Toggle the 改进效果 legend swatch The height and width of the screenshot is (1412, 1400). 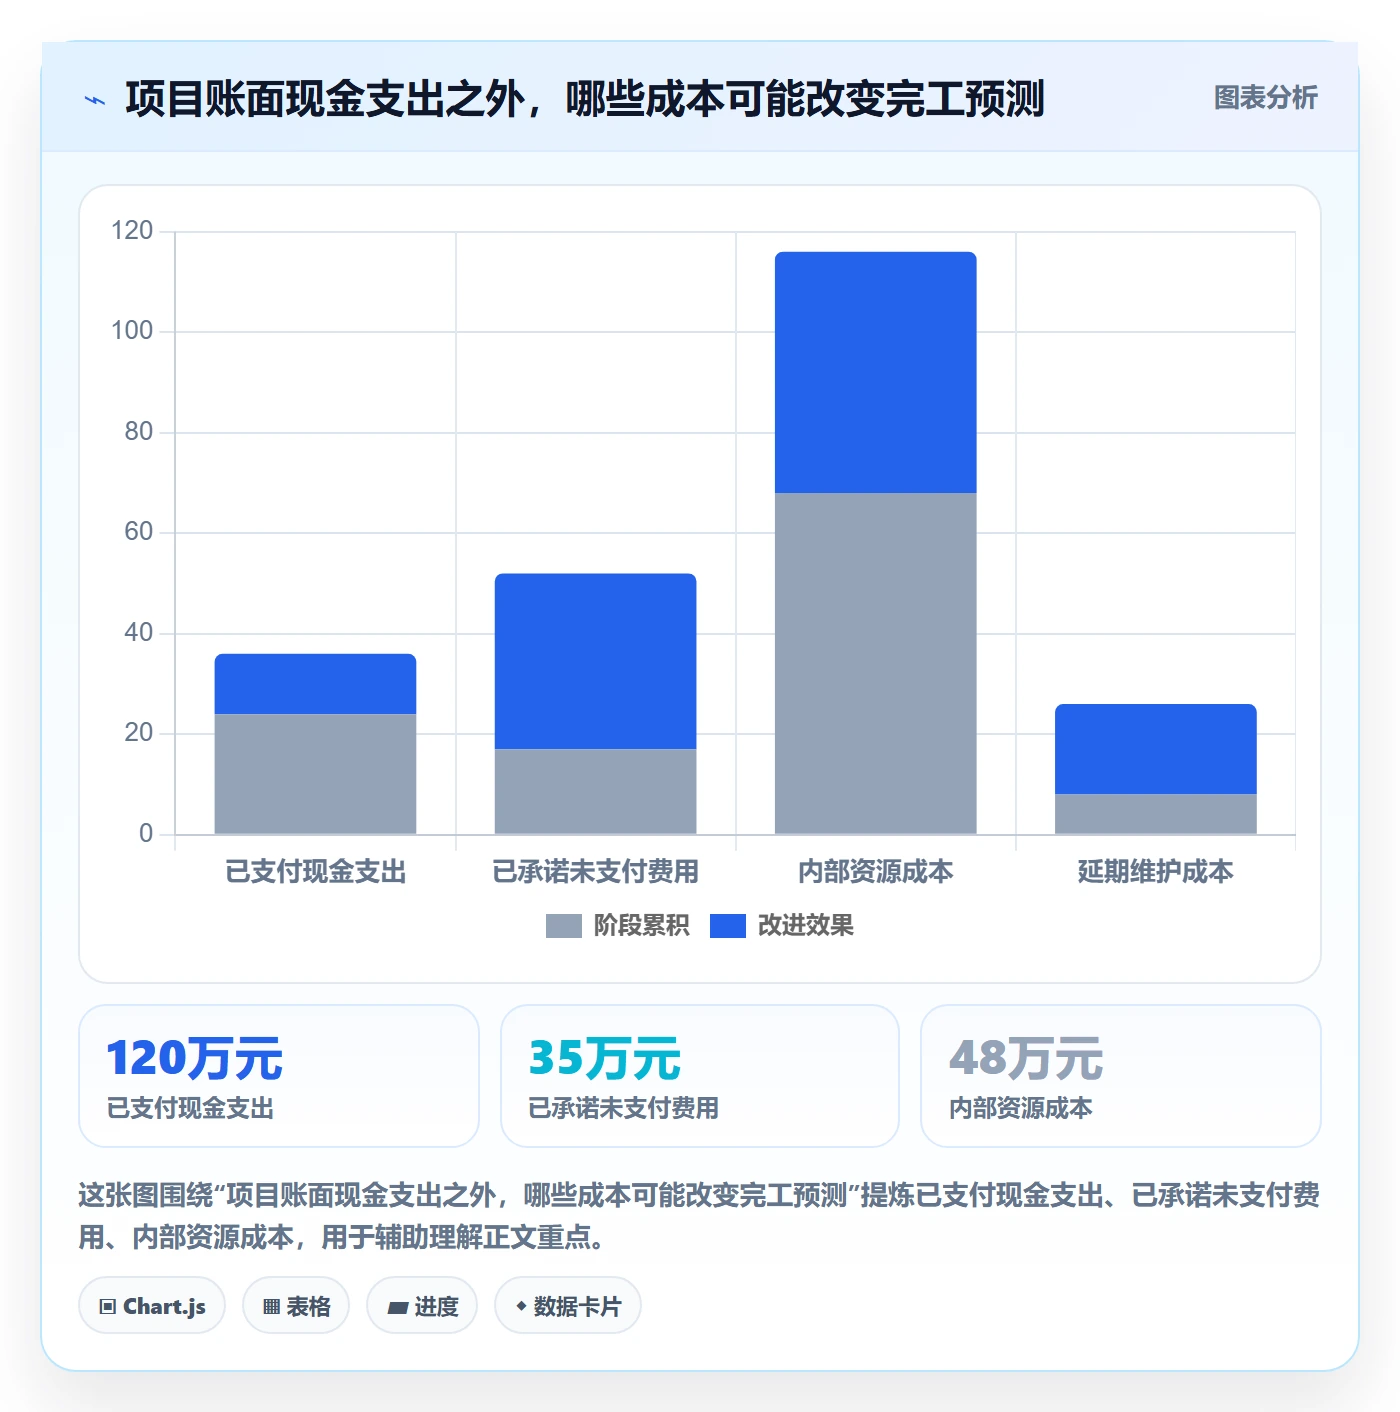pos(728,926)
